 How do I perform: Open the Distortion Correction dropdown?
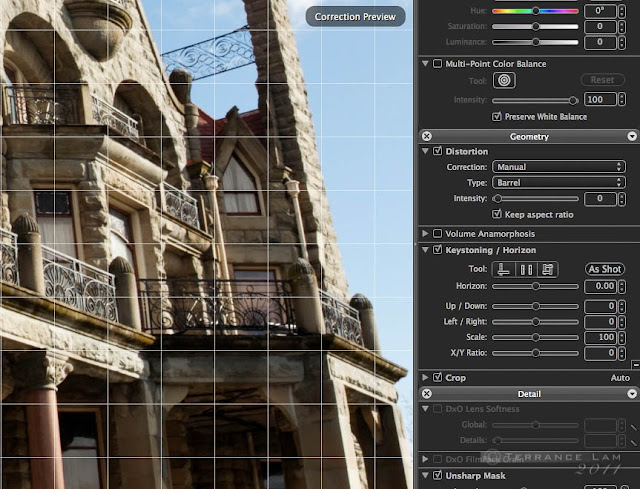(x=558, y=167)
